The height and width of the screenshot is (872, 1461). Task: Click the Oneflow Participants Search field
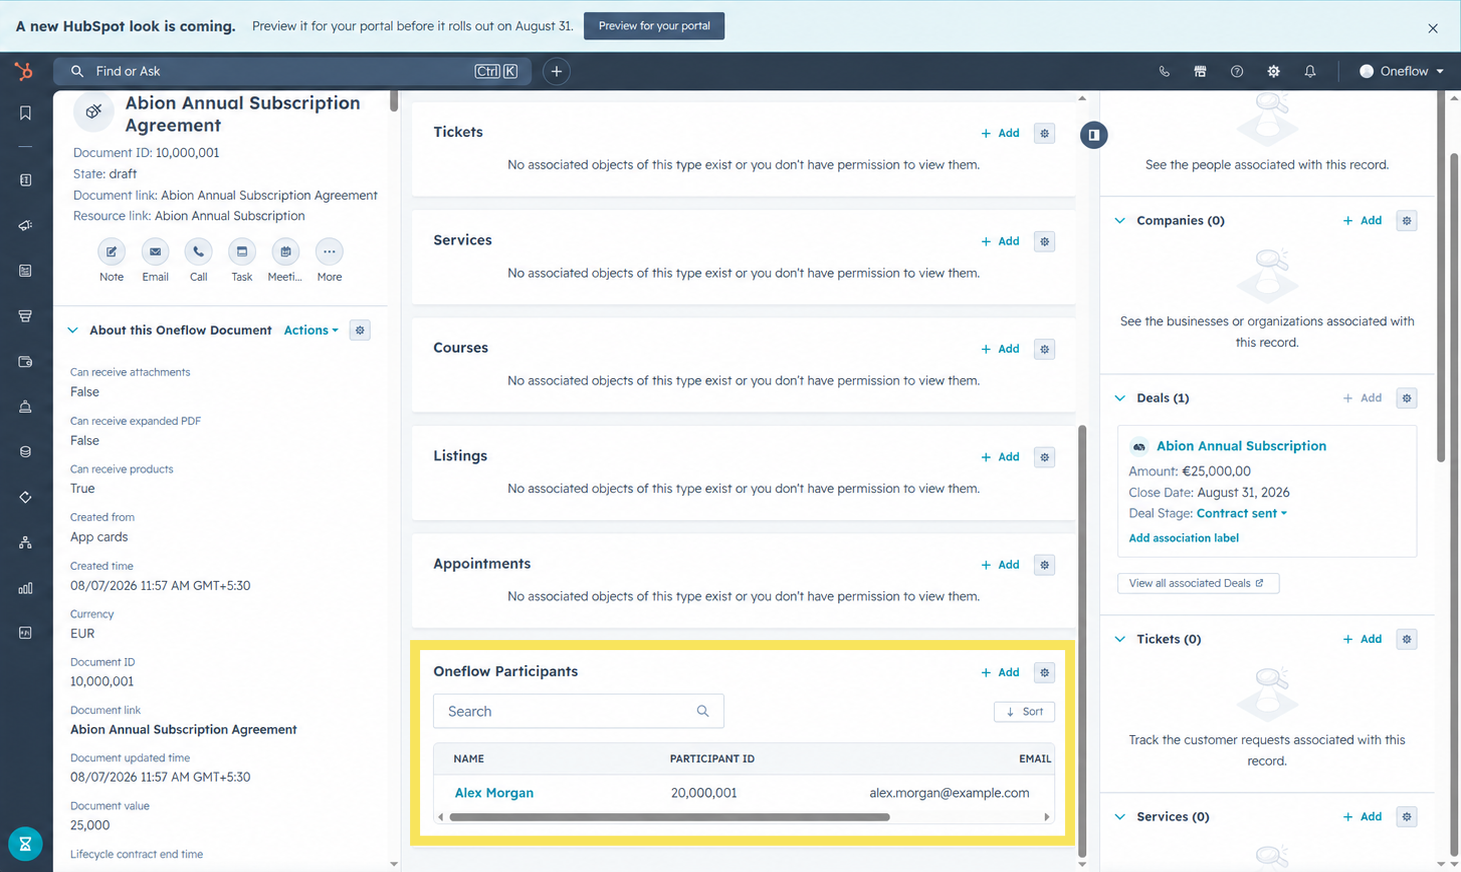point(578,711)
